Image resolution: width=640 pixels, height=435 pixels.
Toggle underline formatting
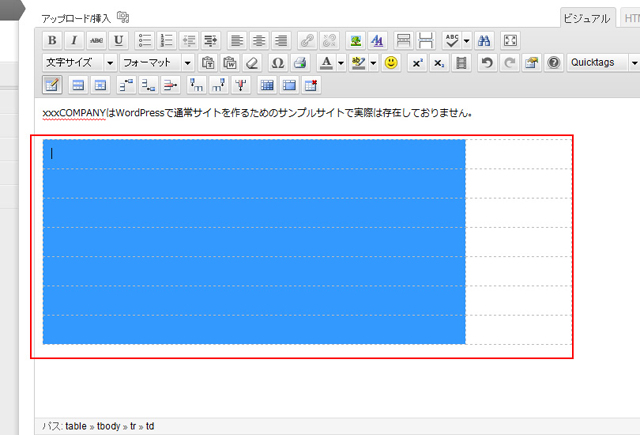[x=118, y=40]
